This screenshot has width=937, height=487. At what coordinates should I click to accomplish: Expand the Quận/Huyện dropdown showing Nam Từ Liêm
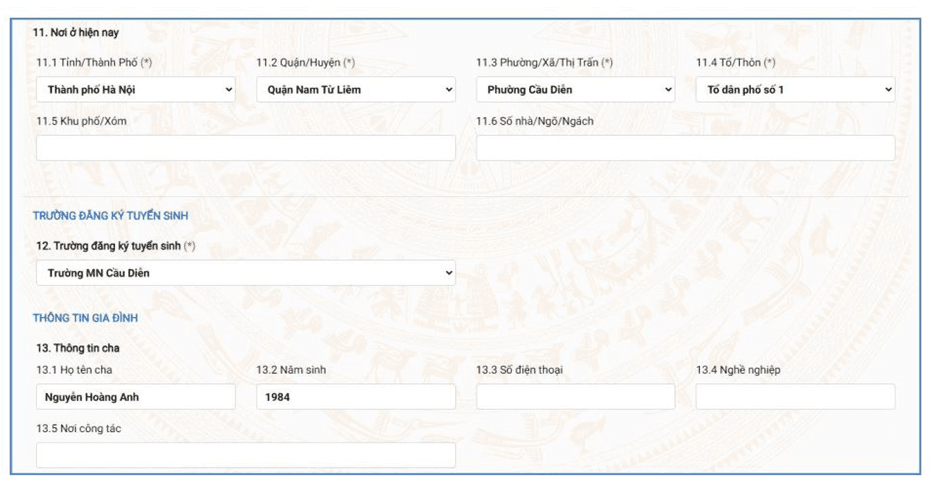point(356,90)
